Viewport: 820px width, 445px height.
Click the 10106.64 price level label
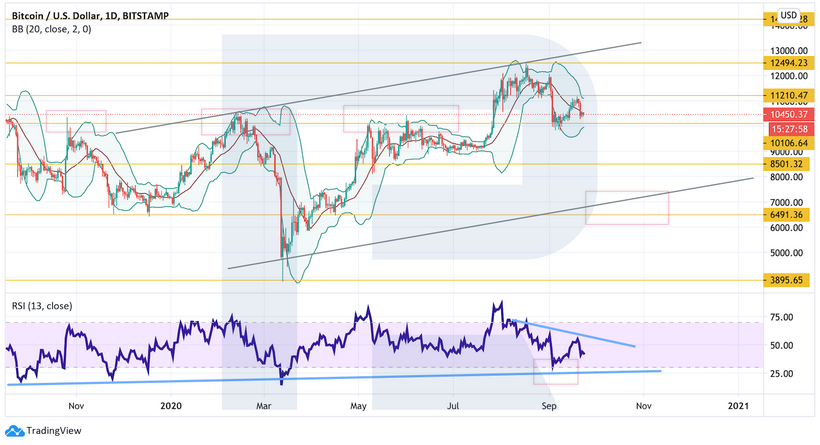pyautogui.click(x=788, y=143)
